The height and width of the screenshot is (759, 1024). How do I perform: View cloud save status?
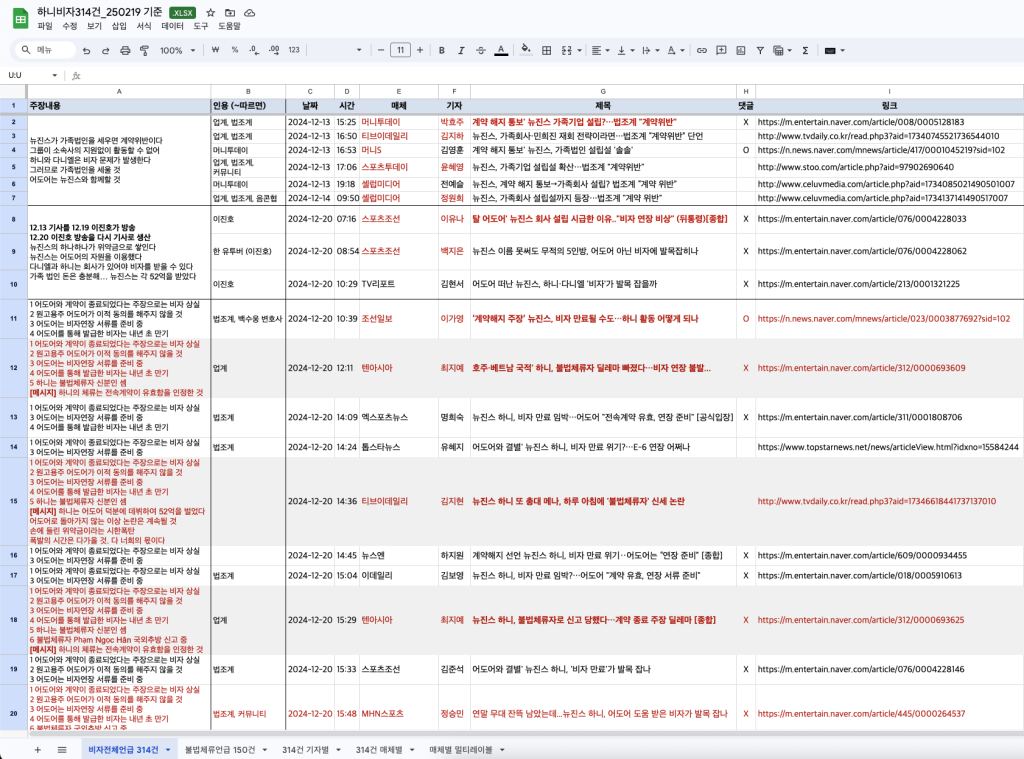249,12
